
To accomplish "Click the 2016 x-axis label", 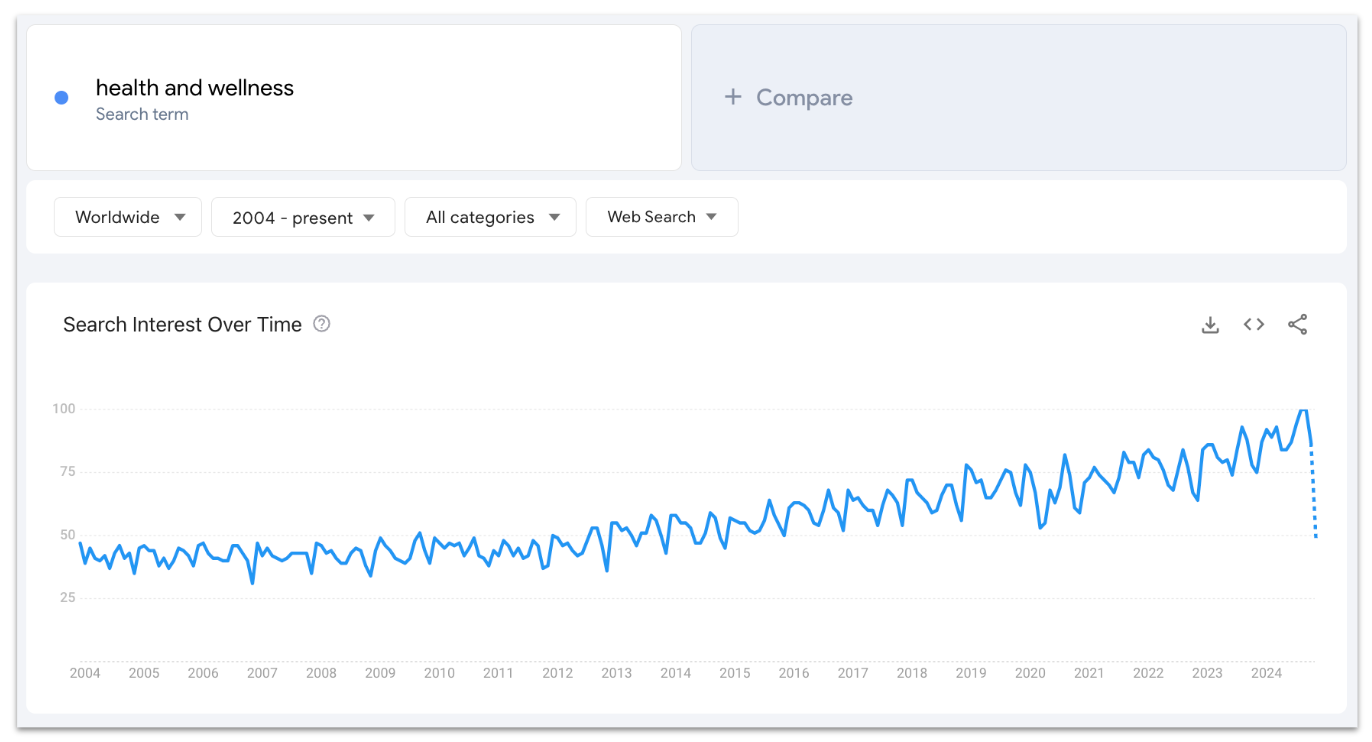I will (794, 673).
